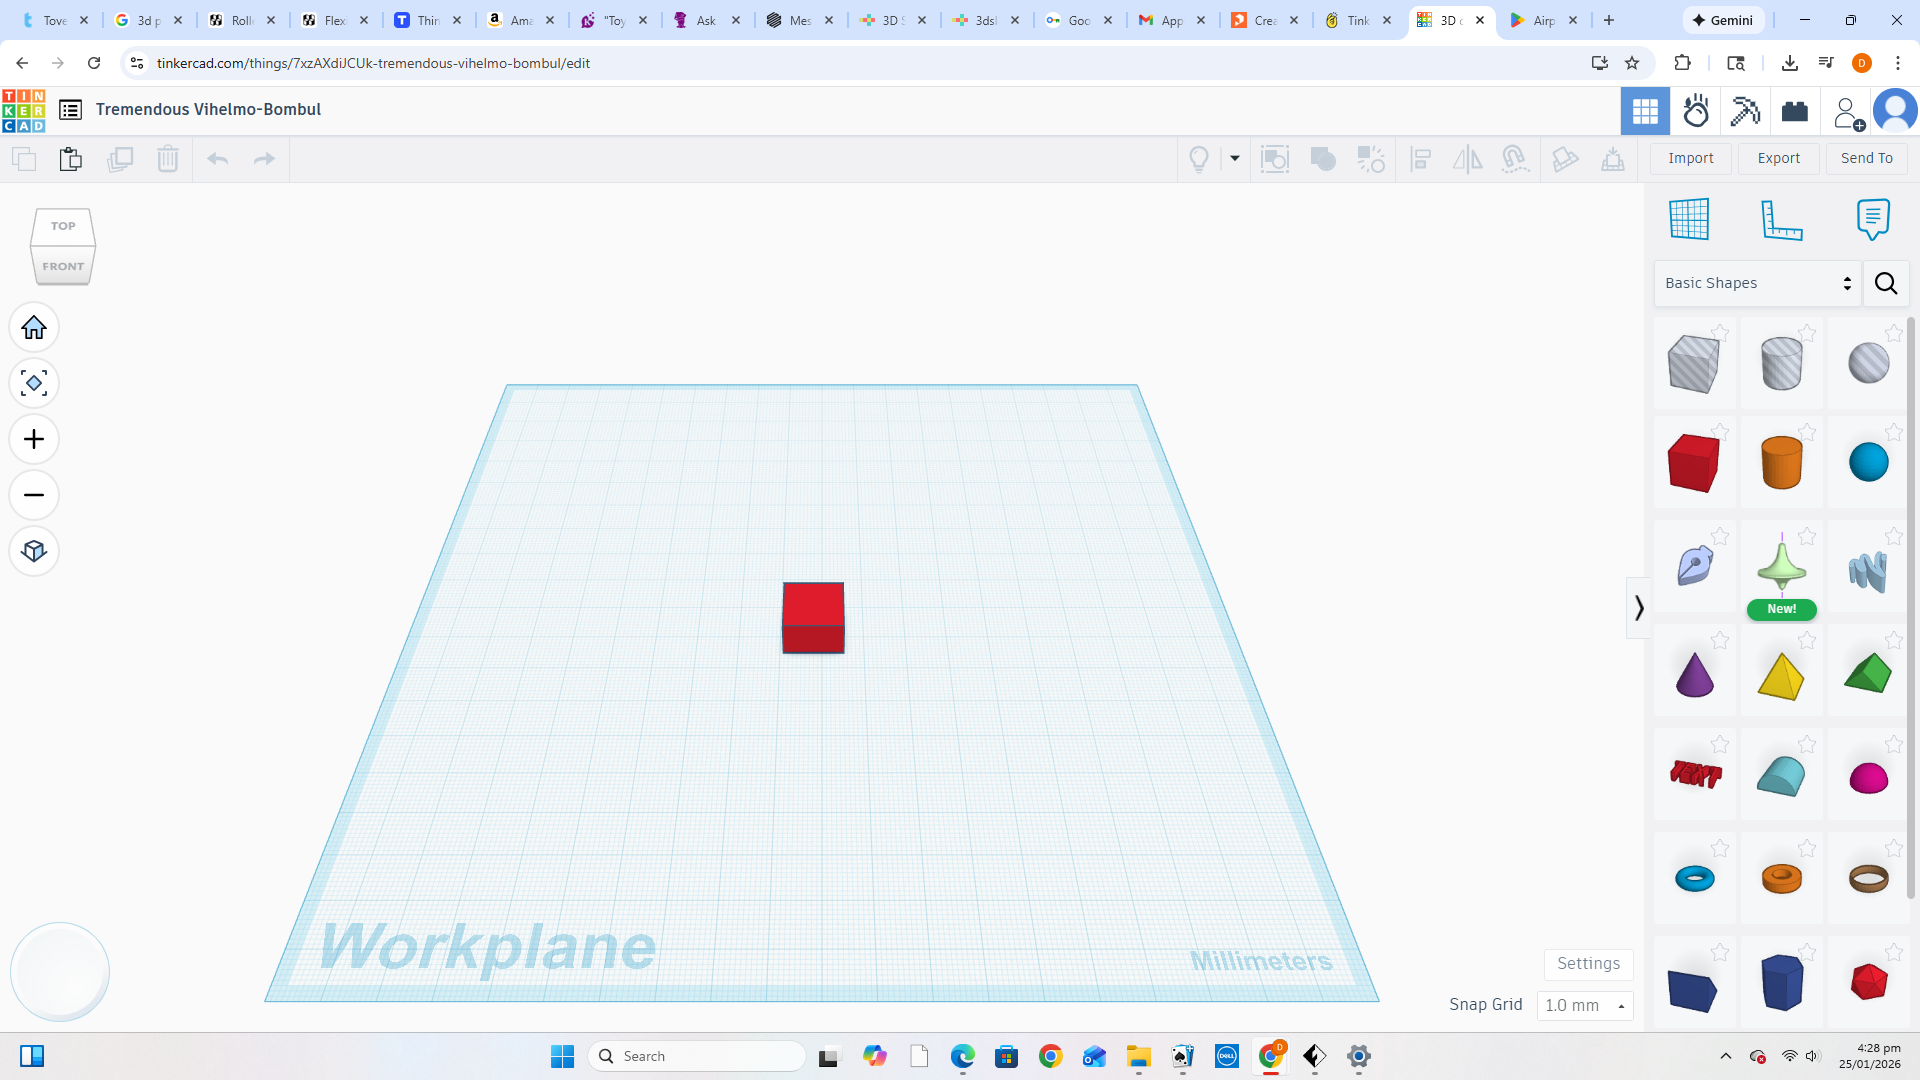The height and width of the screenshot is (1080, 1920).
Task: Favorite the purple Cone with star
Action: click(1720, 640)
